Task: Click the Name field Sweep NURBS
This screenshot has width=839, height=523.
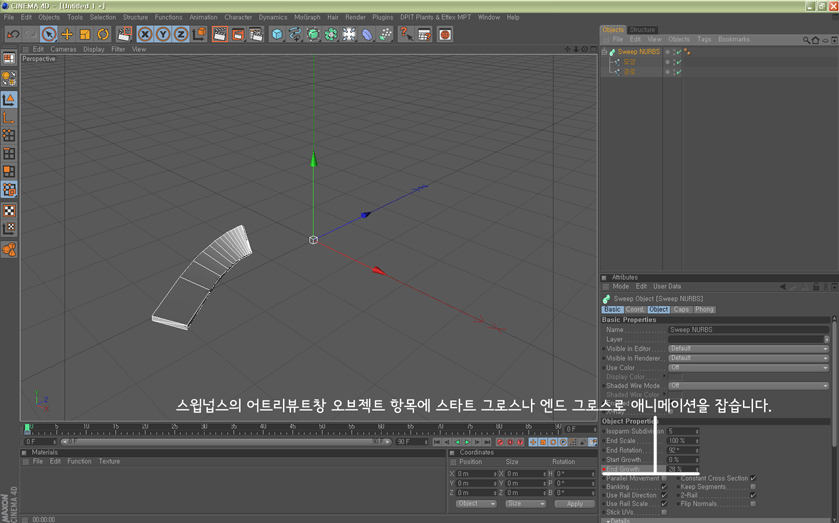Action: [x=749, y=330]
